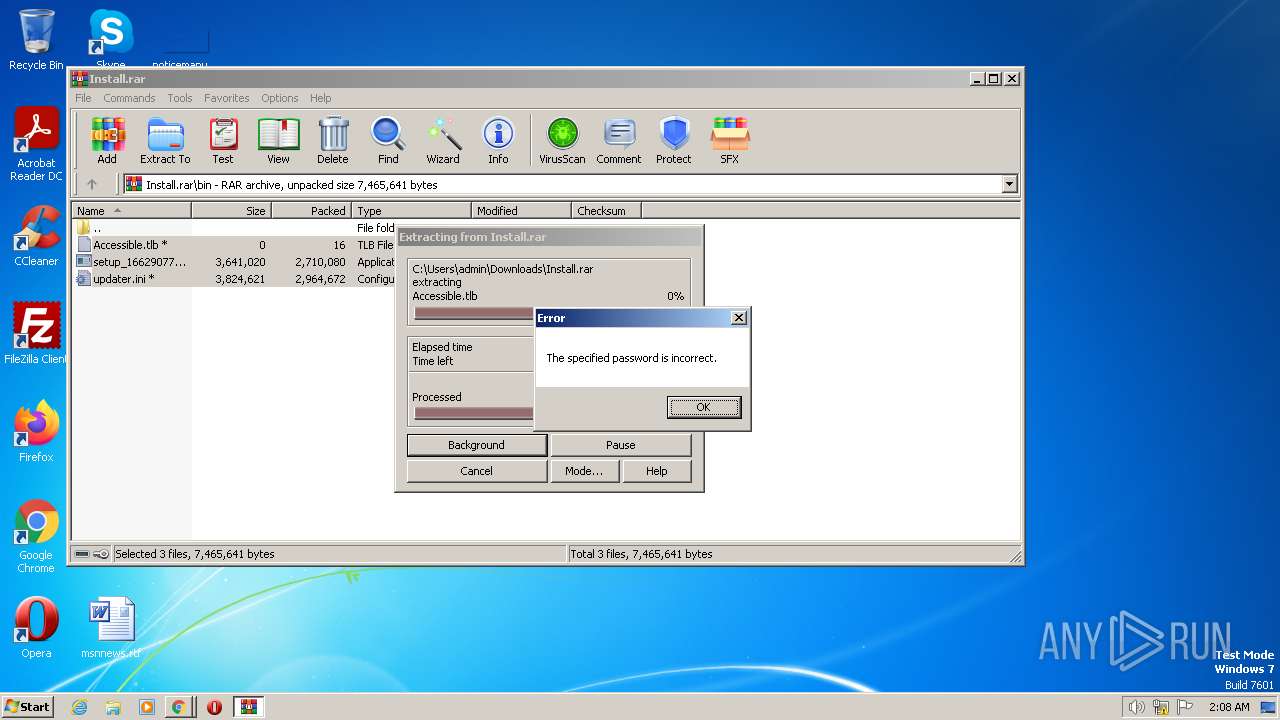Close the Error dialog with X
Viewport: 1280px width, 720px height.
739,318
